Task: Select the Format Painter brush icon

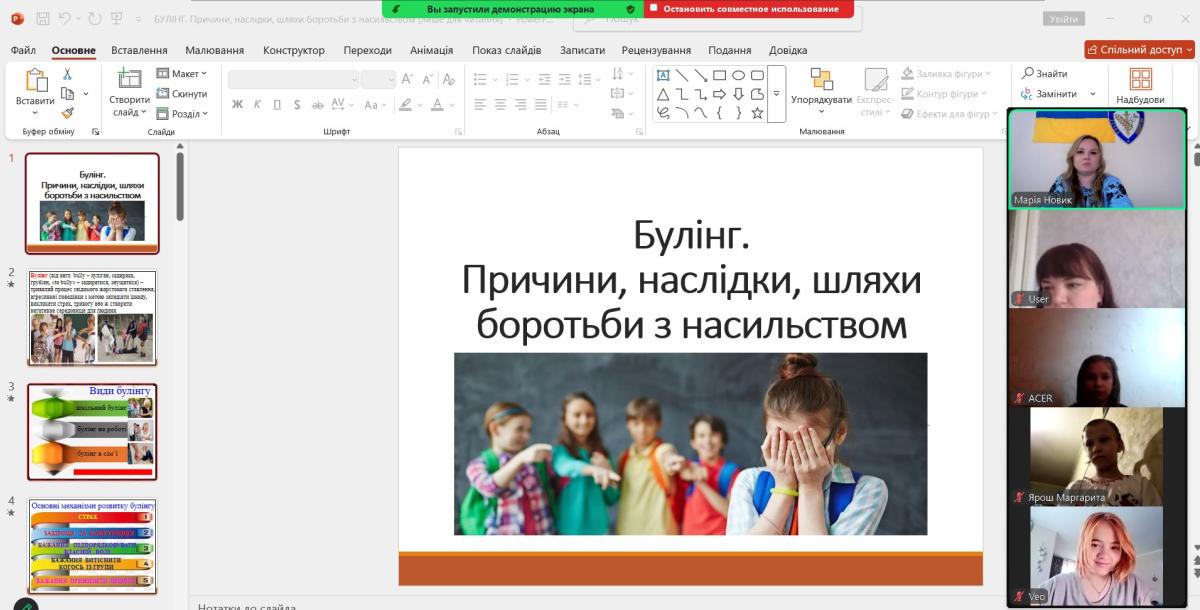Action: (67, 113)
